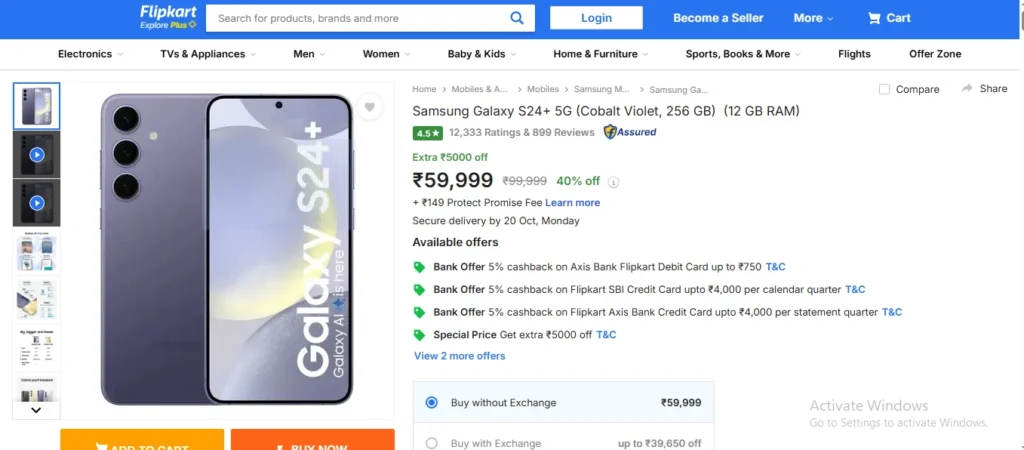Image resolution: width=1024 pixels, height=450 pixels.
Task: Click the Flipkart Explore Plus logo
Action: click(x=166, y=17)
